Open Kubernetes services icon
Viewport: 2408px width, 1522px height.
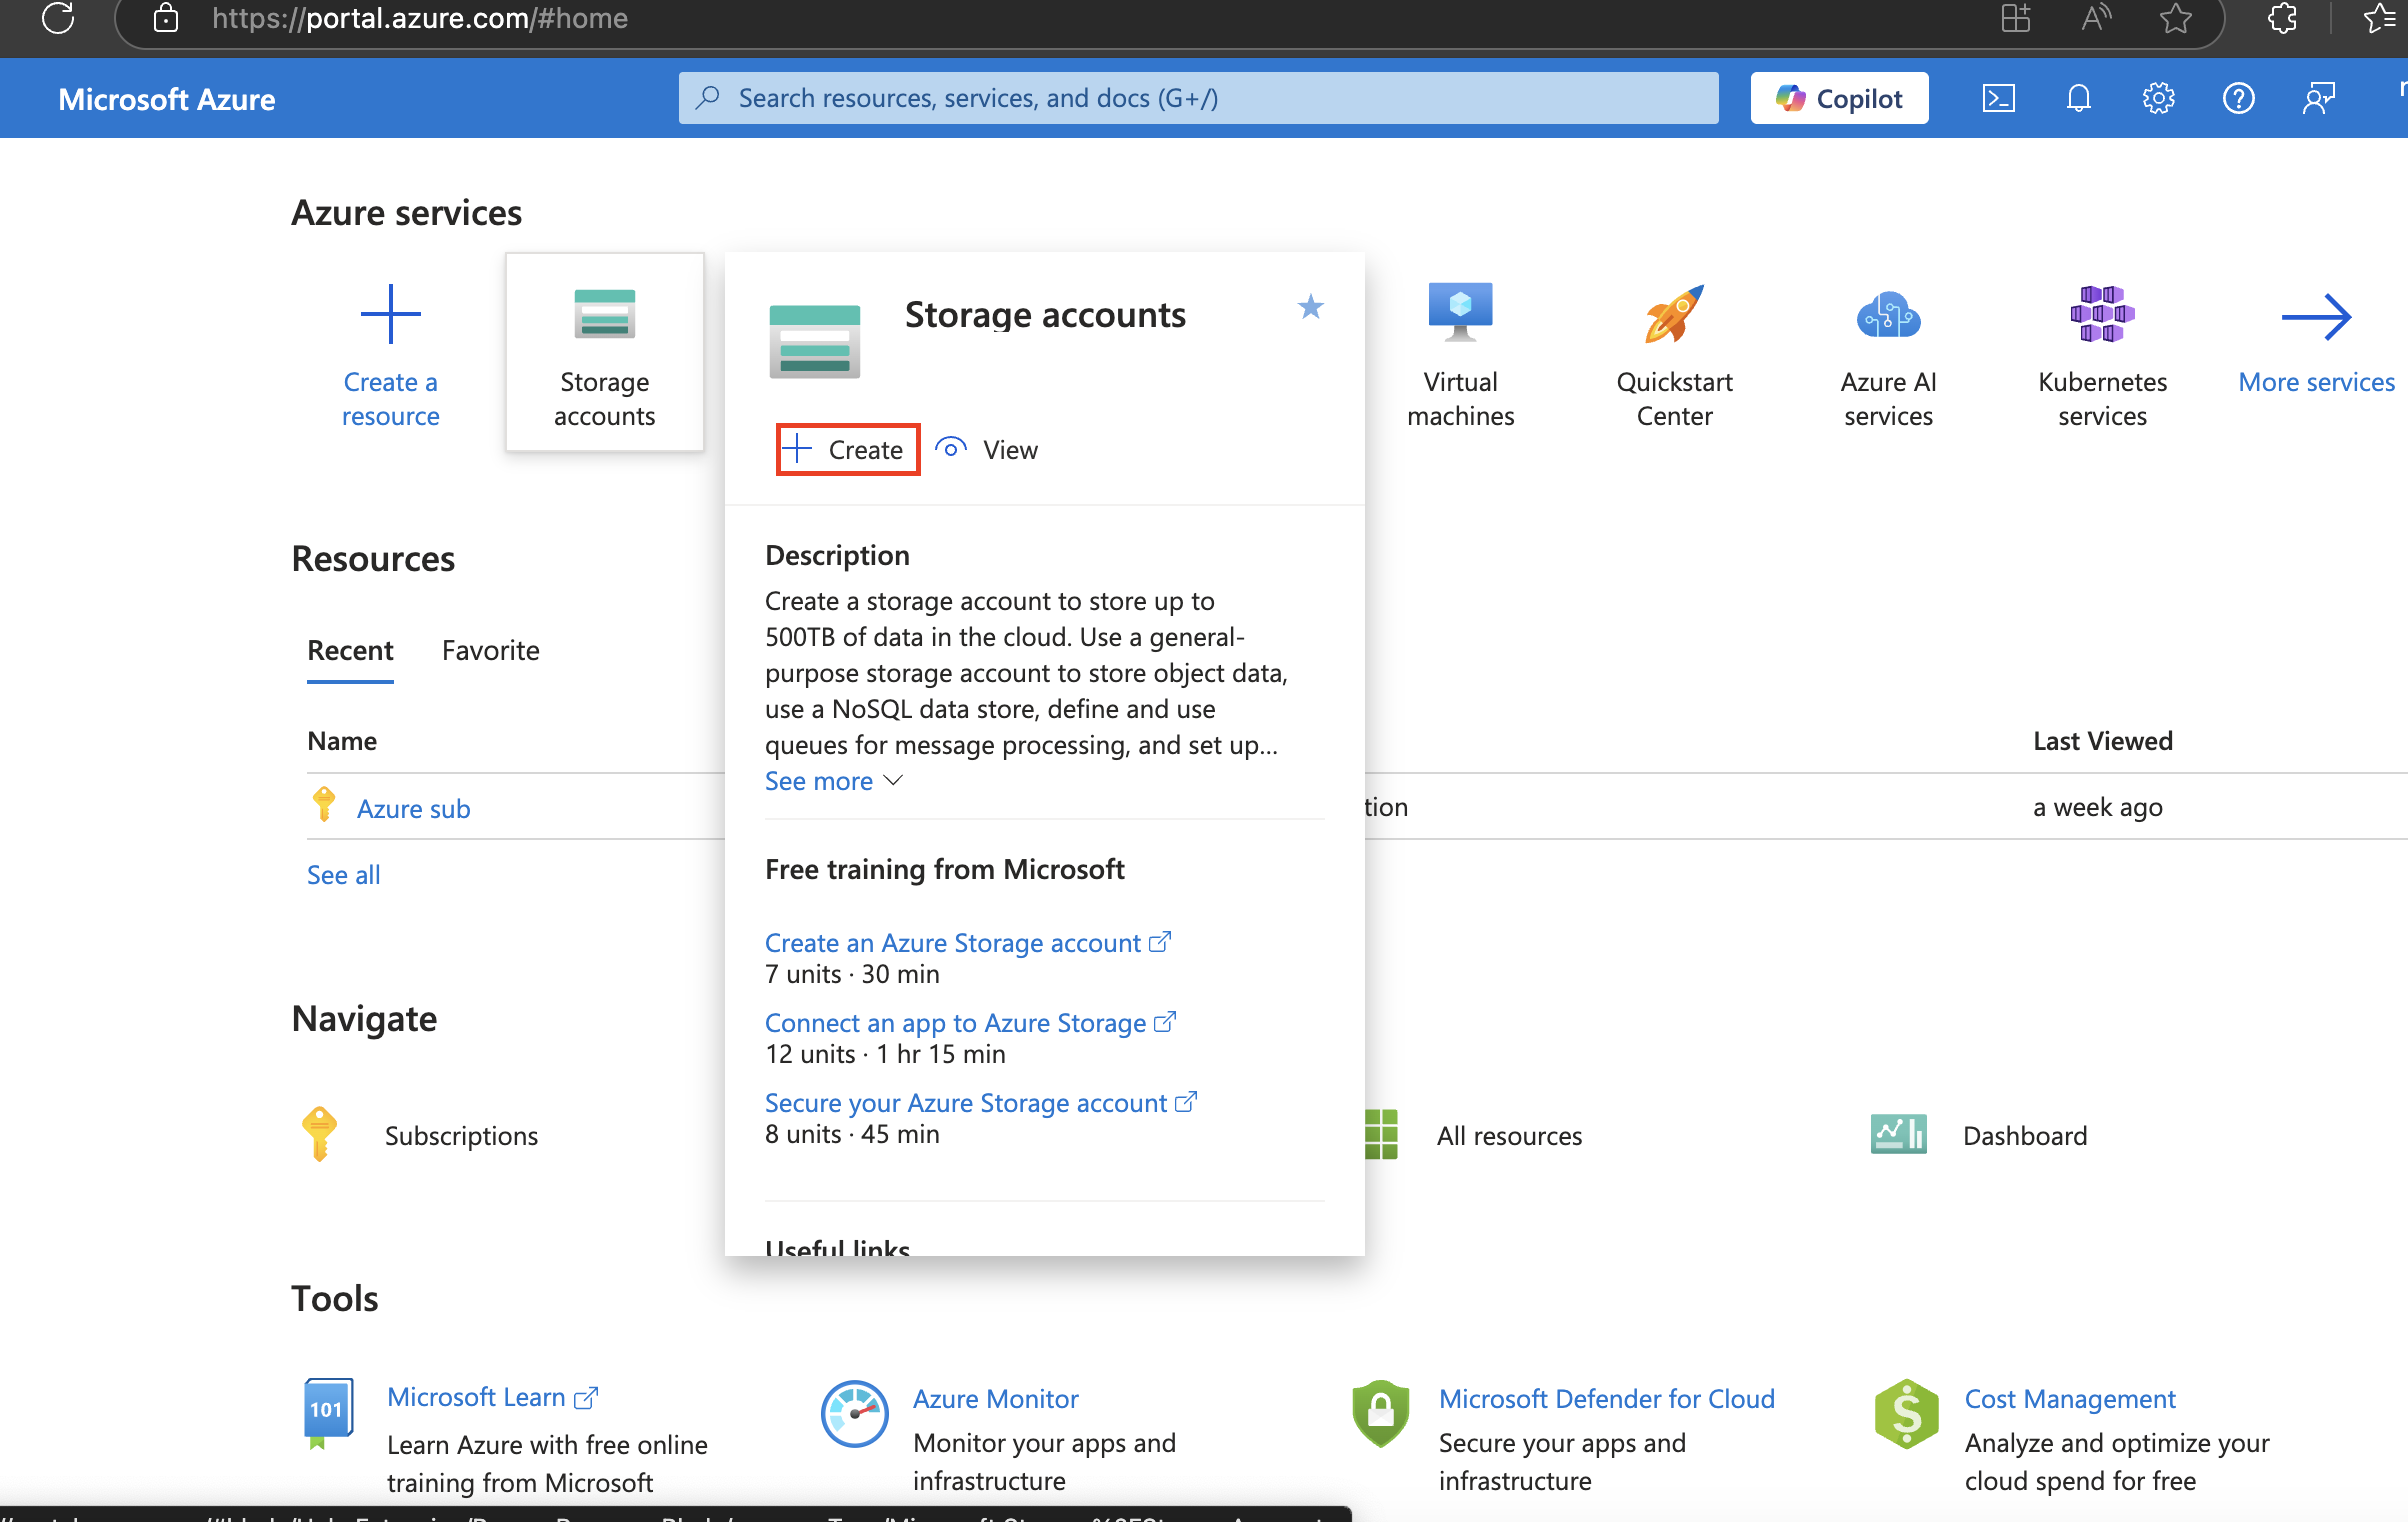coord(2102,314)
